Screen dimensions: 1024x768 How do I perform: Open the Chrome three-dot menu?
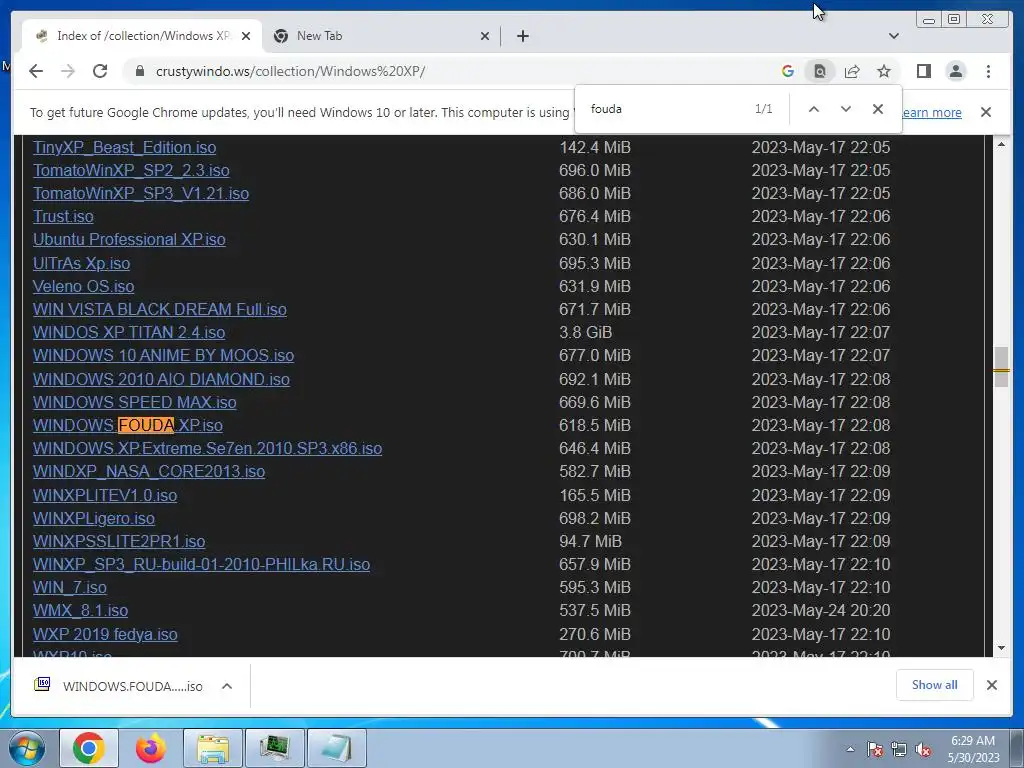(988, 71)
